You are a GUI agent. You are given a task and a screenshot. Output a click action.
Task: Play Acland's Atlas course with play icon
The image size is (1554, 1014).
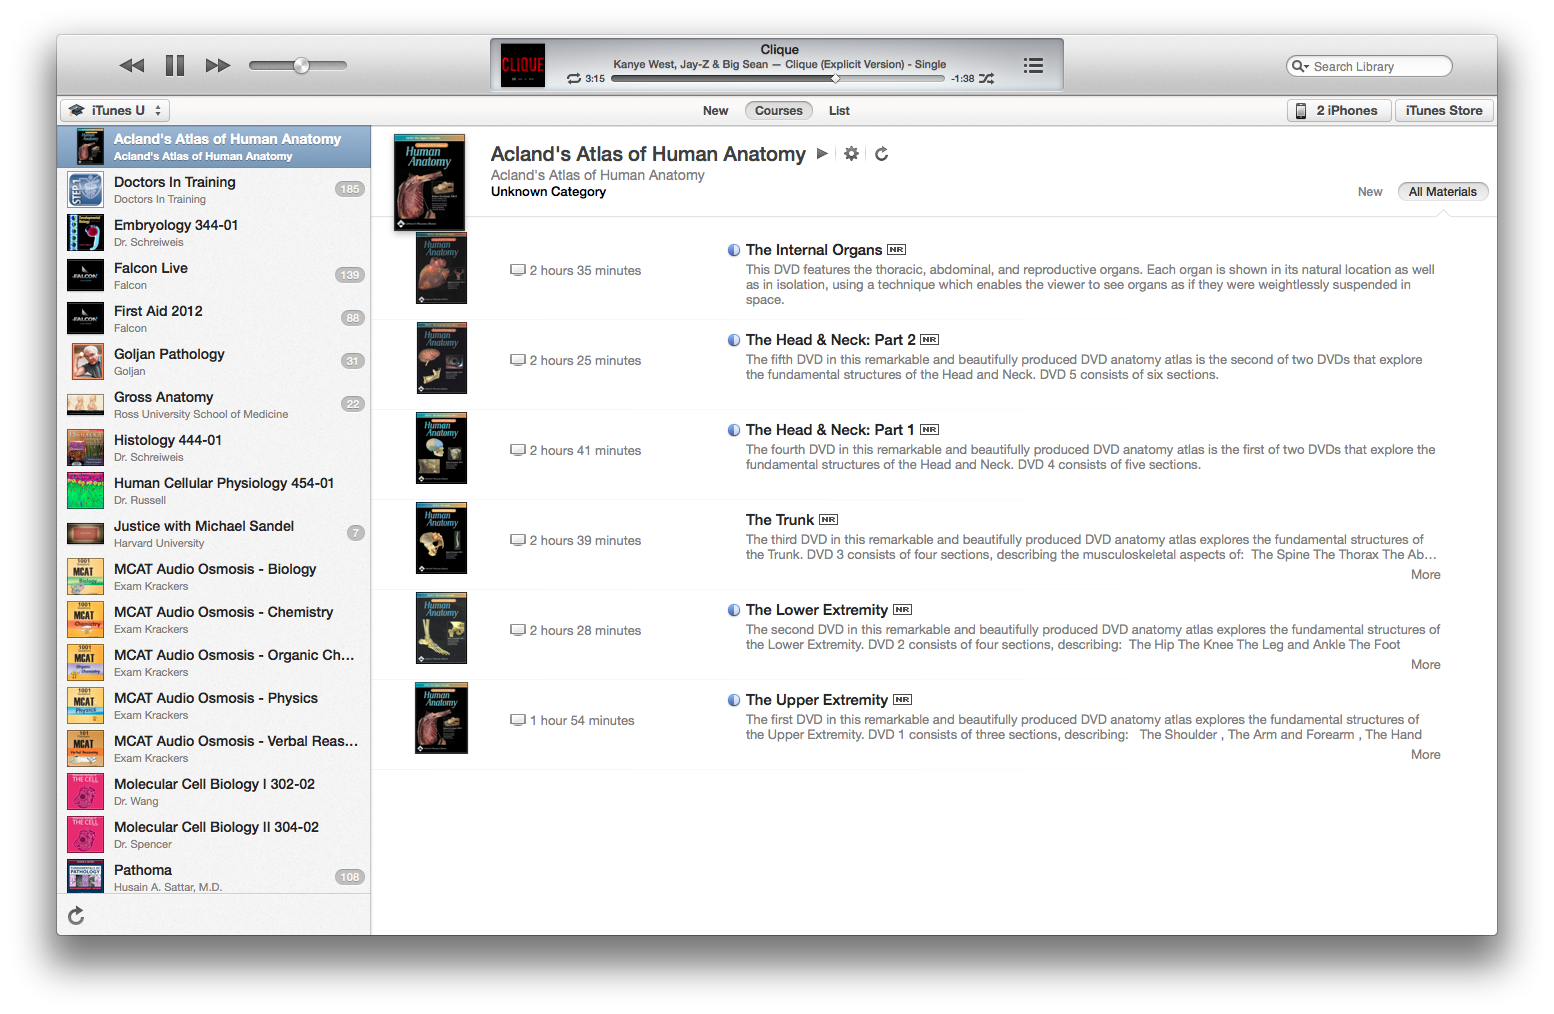[822, 154]
